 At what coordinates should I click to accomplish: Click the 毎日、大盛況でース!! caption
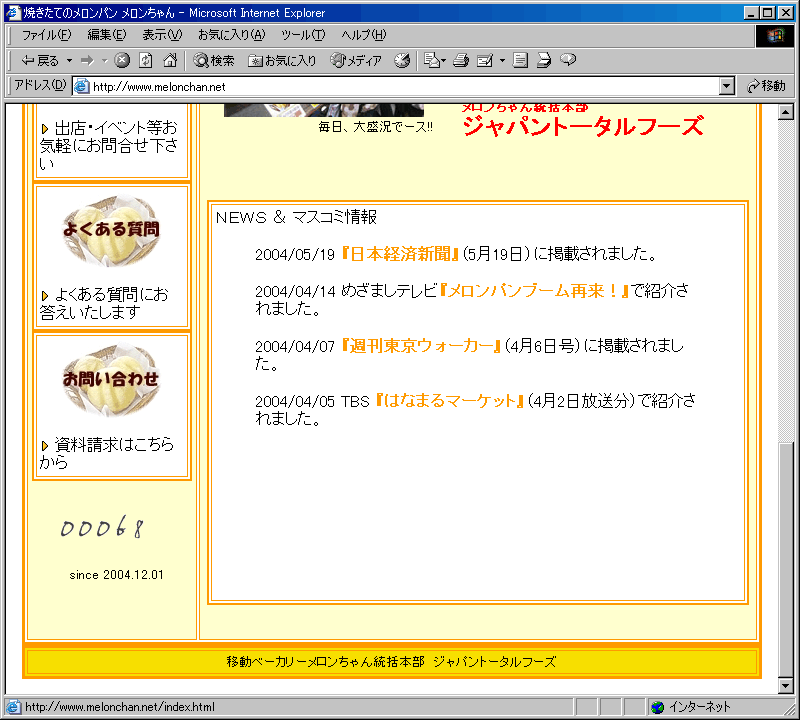(376, 127)
